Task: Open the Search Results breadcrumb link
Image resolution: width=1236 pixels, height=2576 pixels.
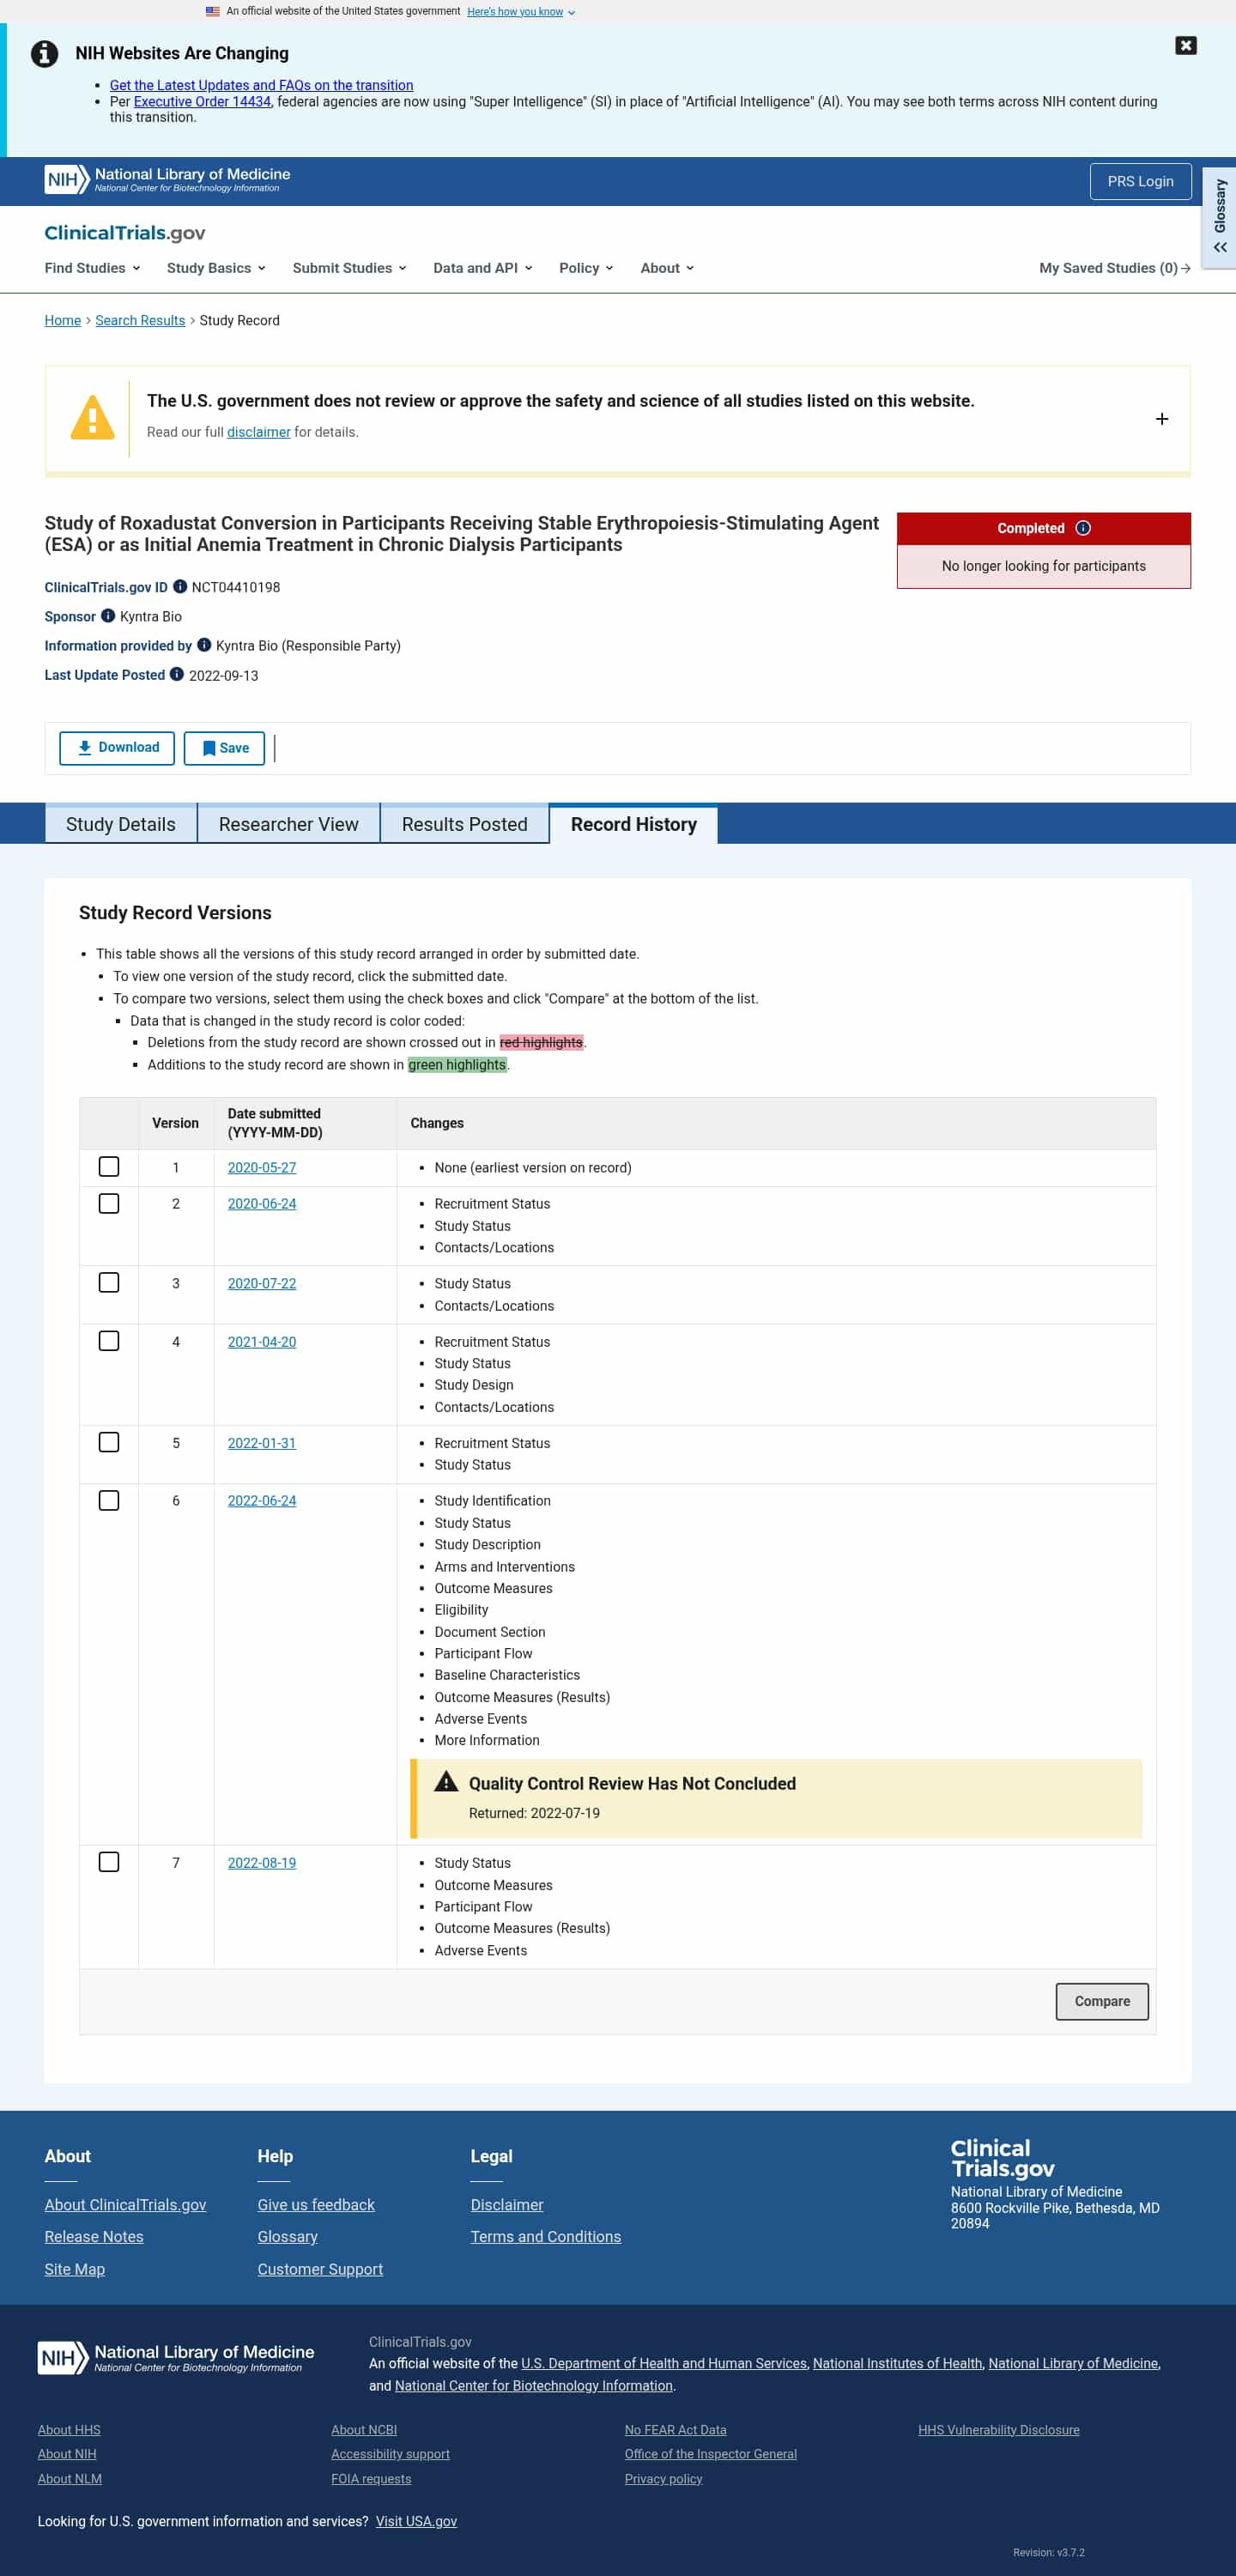Action: pyautogui.click(x=140, y=320)
